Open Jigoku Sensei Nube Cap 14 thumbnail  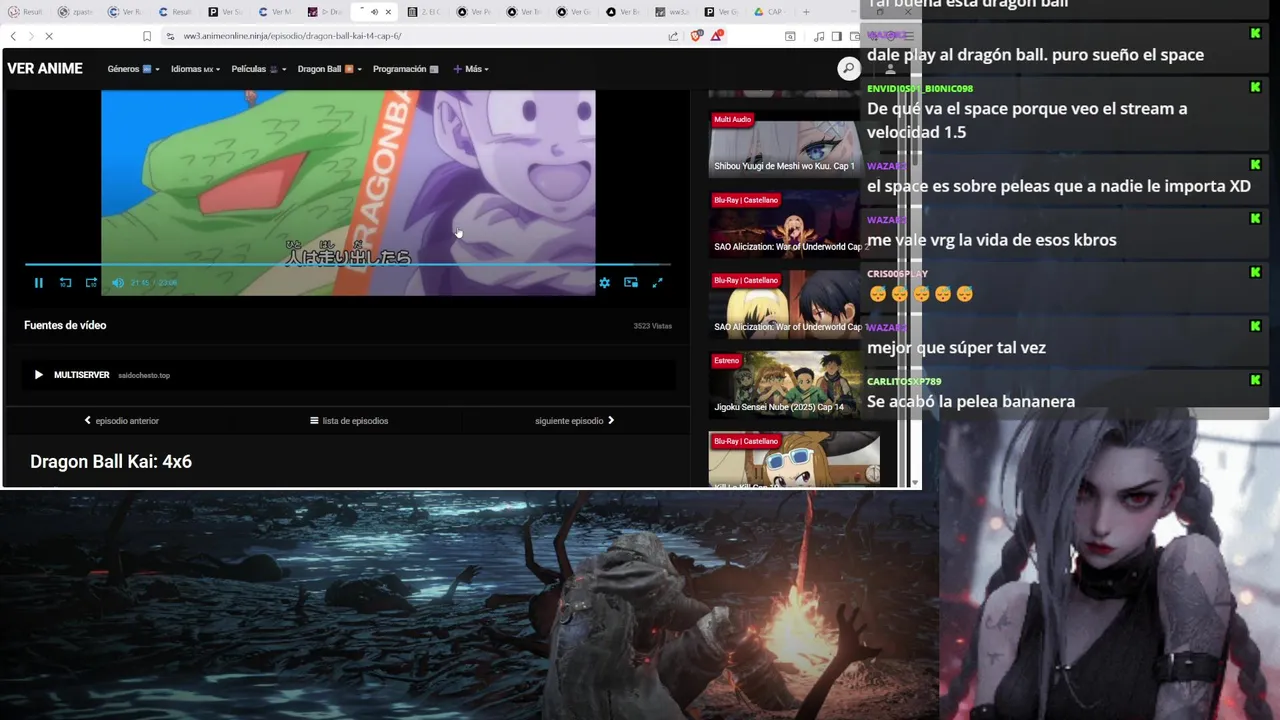(x=784, y=385)
